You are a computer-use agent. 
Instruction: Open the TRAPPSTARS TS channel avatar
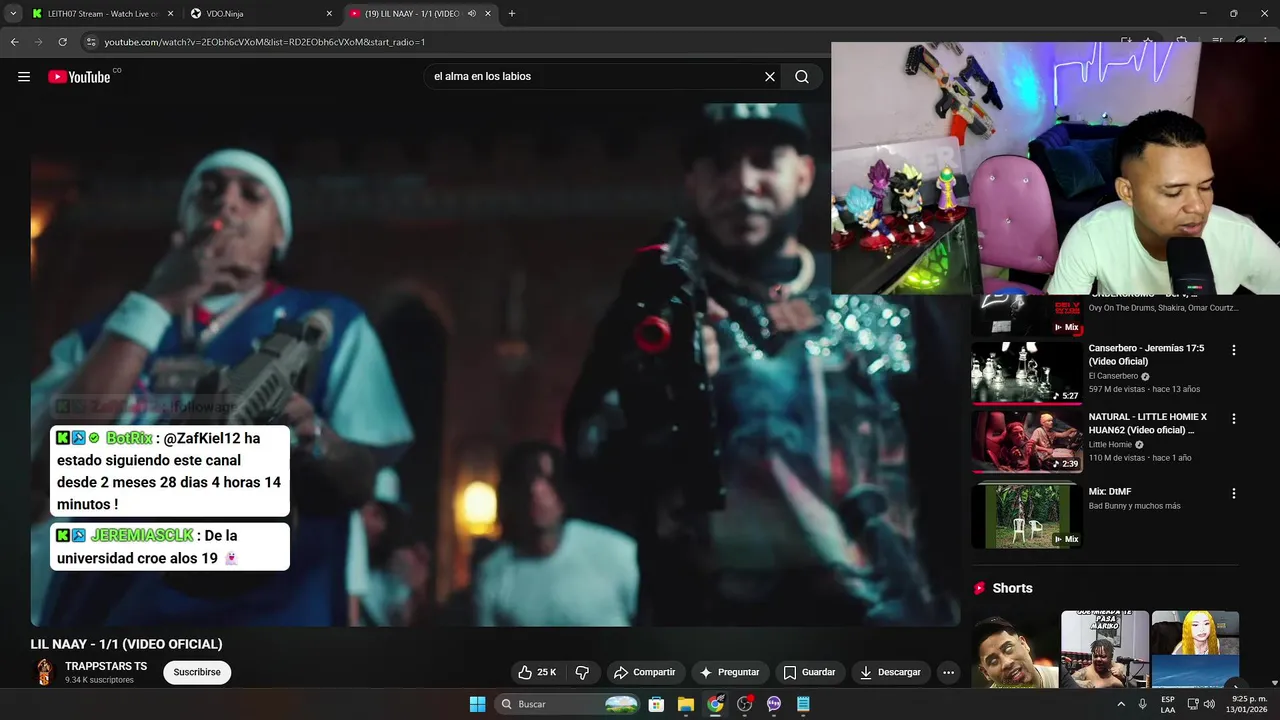tap(44, 672)
